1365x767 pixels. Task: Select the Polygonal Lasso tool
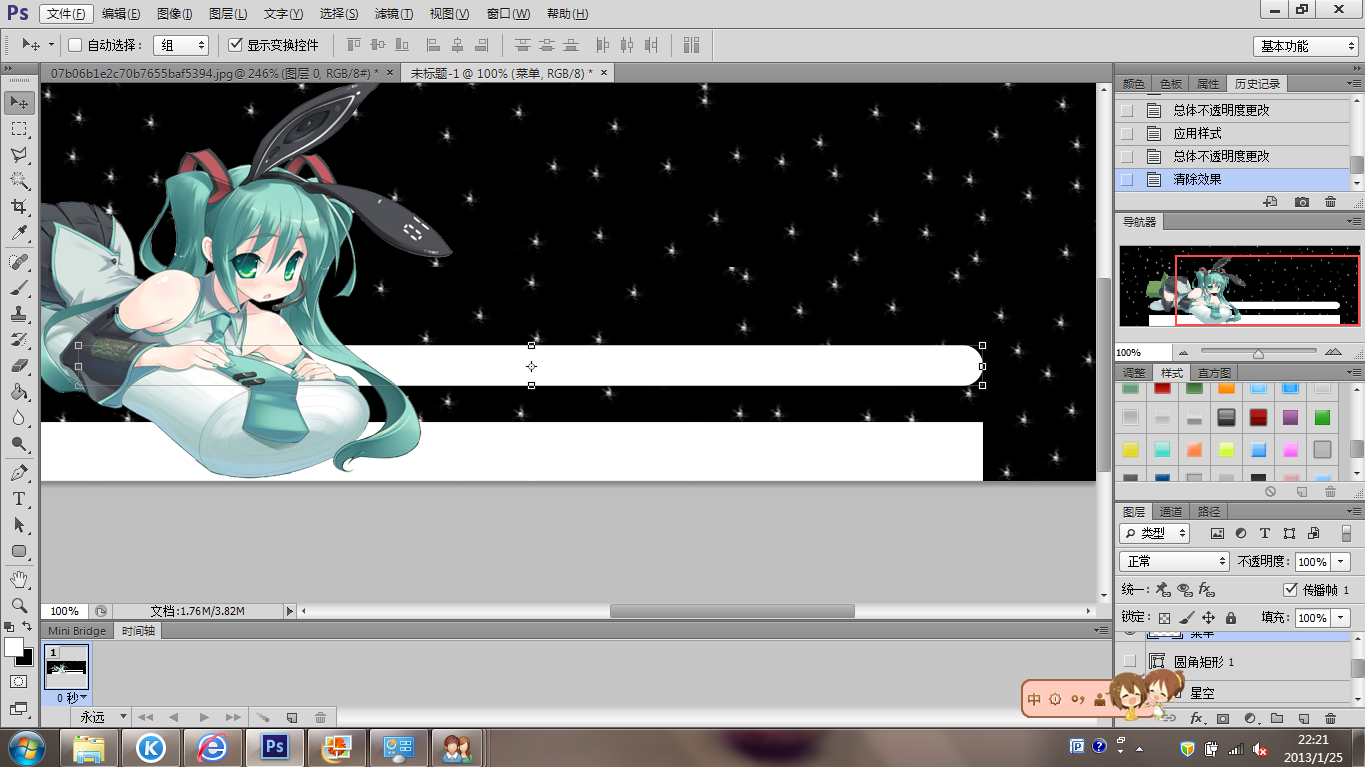click(x=19, y=155)
